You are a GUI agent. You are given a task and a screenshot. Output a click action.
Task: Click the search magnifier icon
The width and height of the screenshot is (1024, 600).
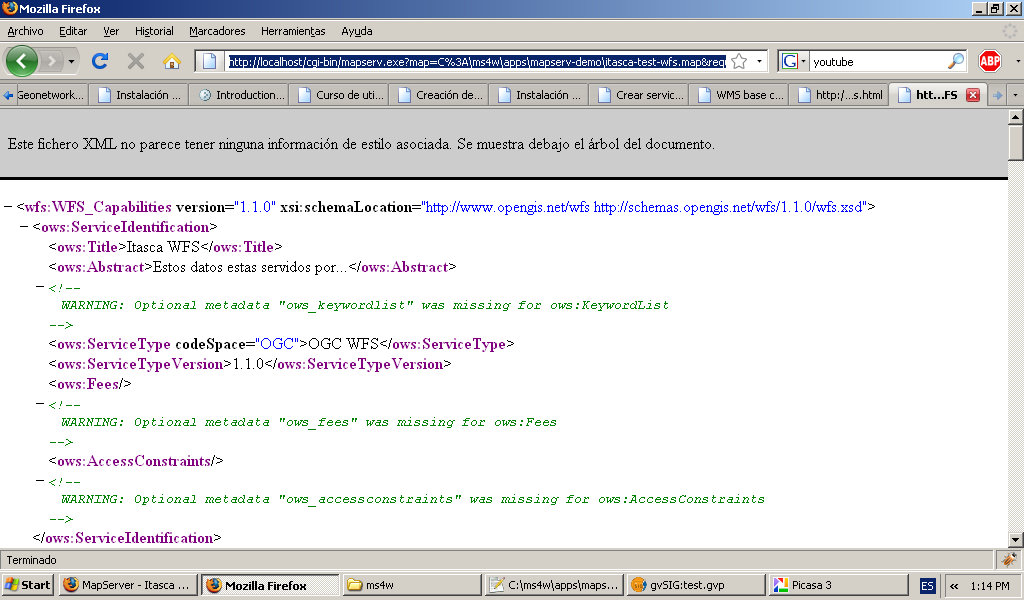(956, 61)
